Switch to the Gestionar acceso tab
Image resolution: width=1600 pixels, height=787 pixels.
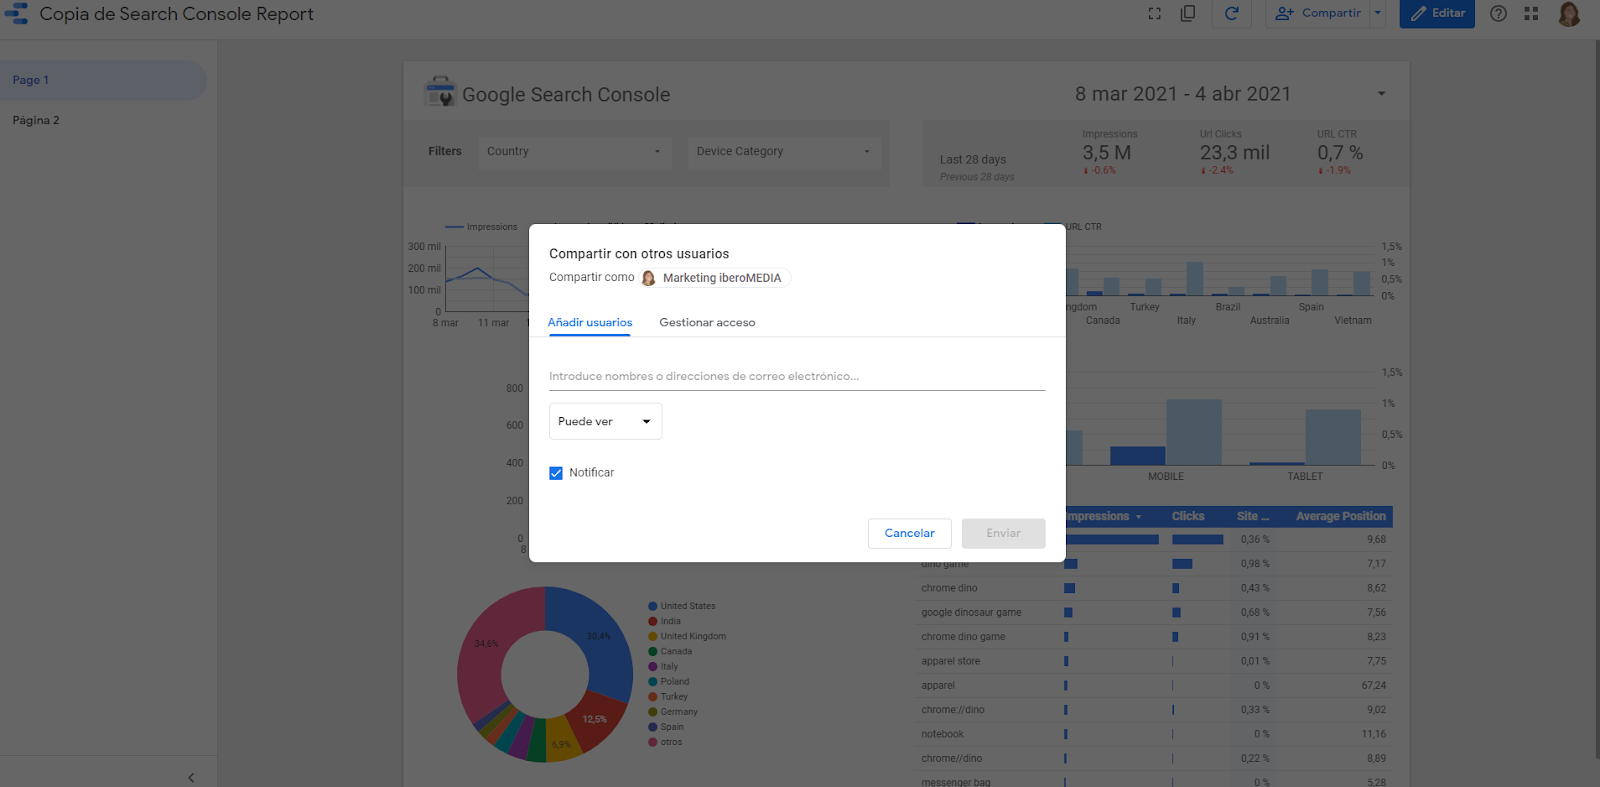[707, 323]
